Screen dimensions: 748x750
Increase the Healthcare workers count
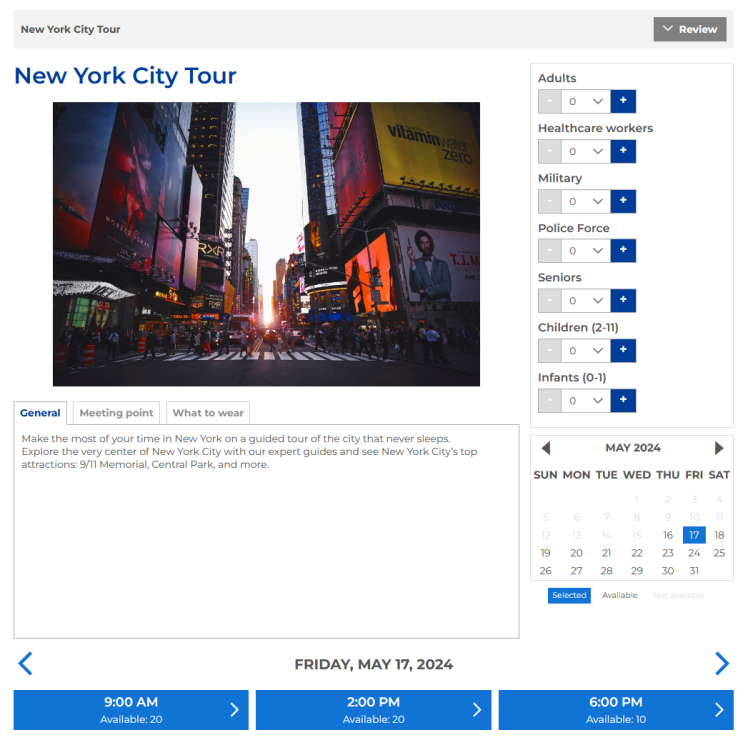click(x=623, y=151)
